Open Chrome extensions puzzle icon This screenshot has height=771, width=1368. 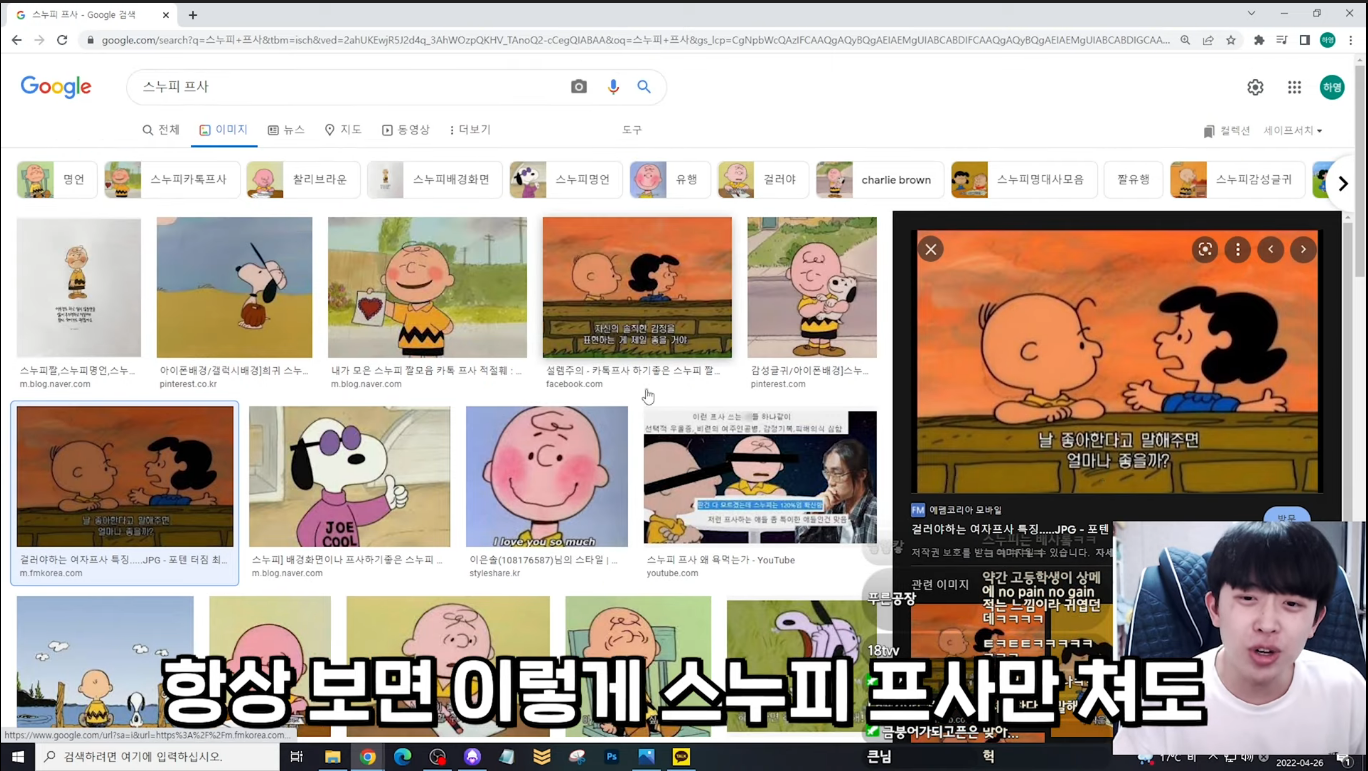1259,40
